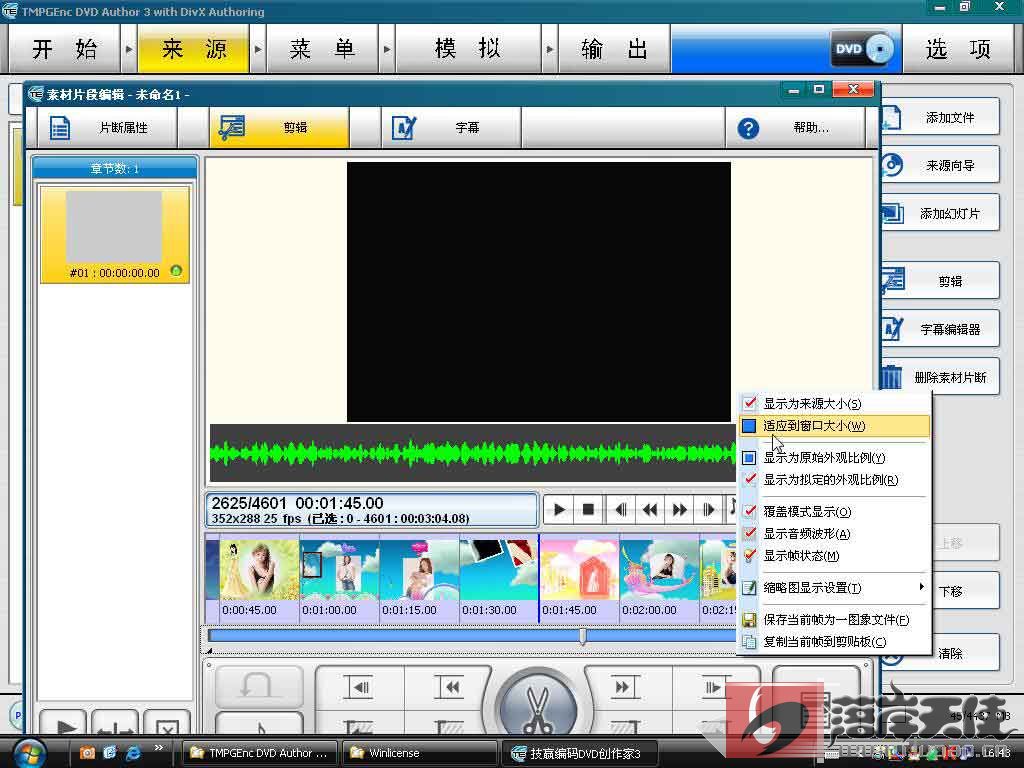Click the 来源 source step button
1024x768 pixels.
[193, 49]
